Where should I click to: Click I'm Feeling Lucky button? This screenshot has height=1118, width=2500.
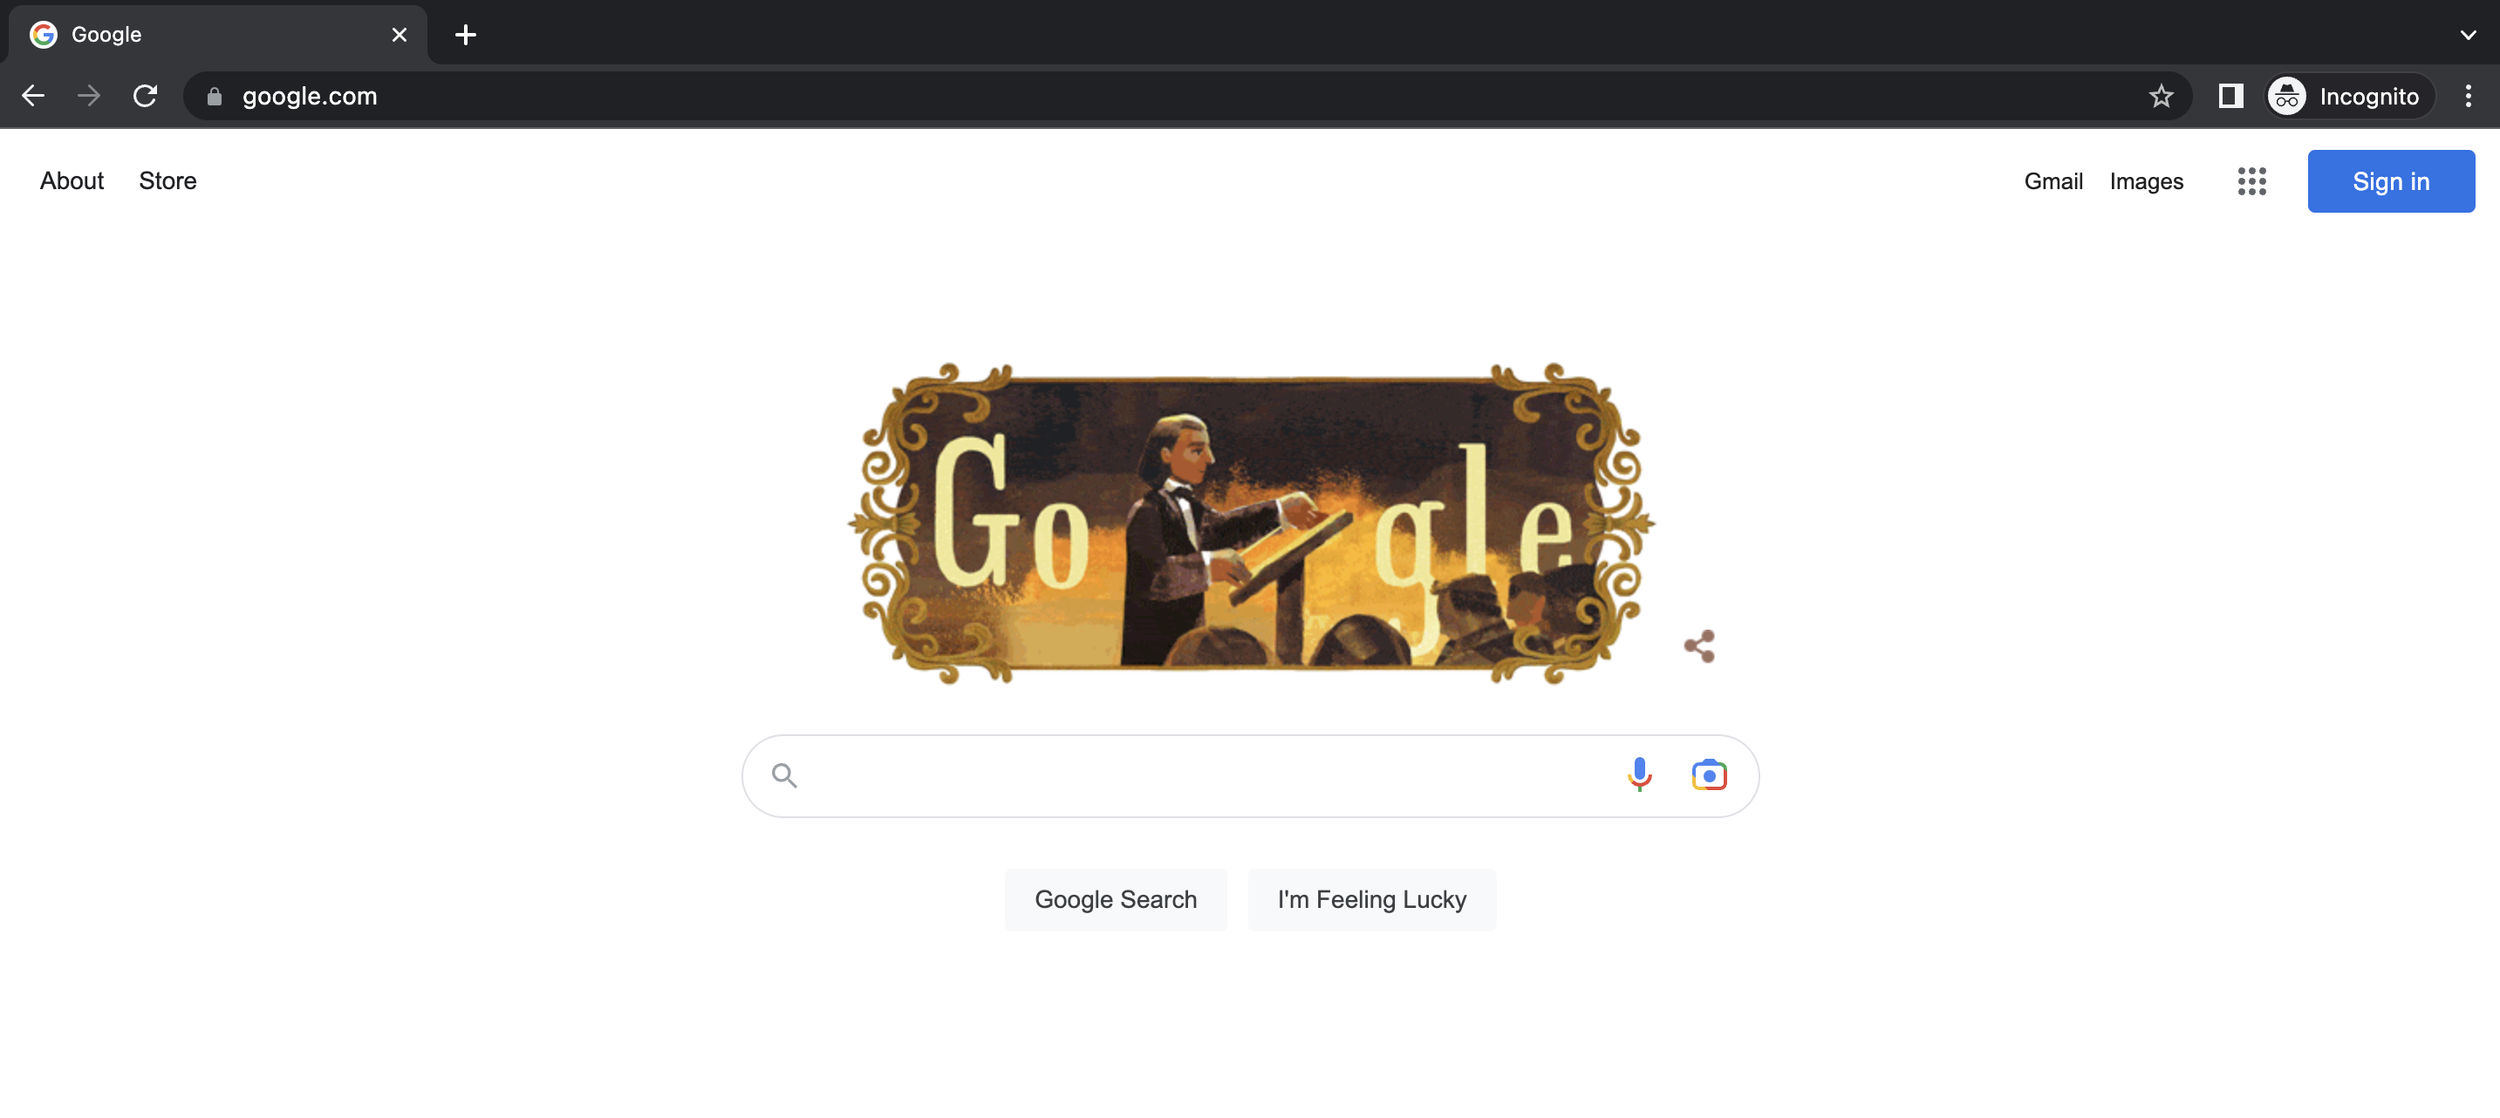(x=1371, y=900)
